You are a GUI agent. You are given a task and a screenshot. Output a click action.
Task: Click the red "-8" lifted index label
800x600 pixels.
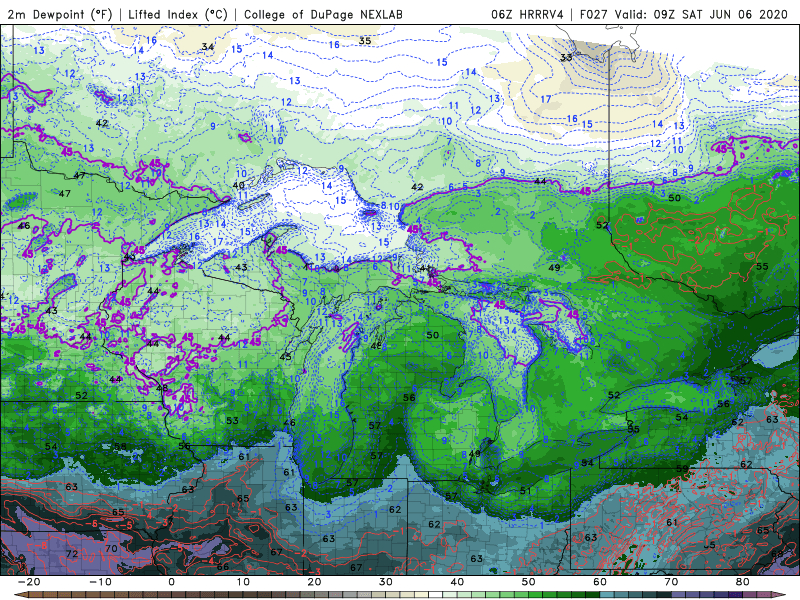43,545
